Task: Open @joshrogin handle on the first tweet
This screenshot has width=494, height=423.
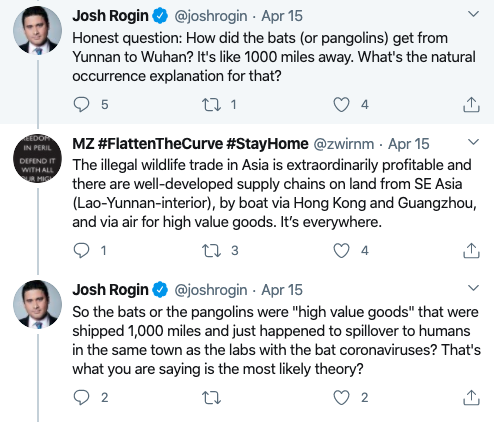Action: (211, 16)
